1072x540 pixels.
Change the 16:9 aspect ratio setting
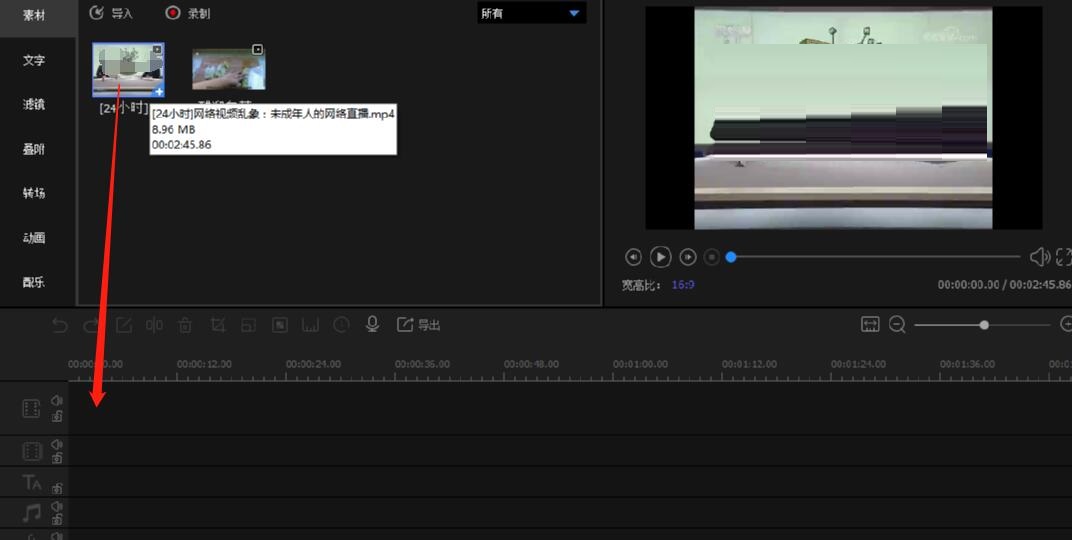tap(683, 285)
